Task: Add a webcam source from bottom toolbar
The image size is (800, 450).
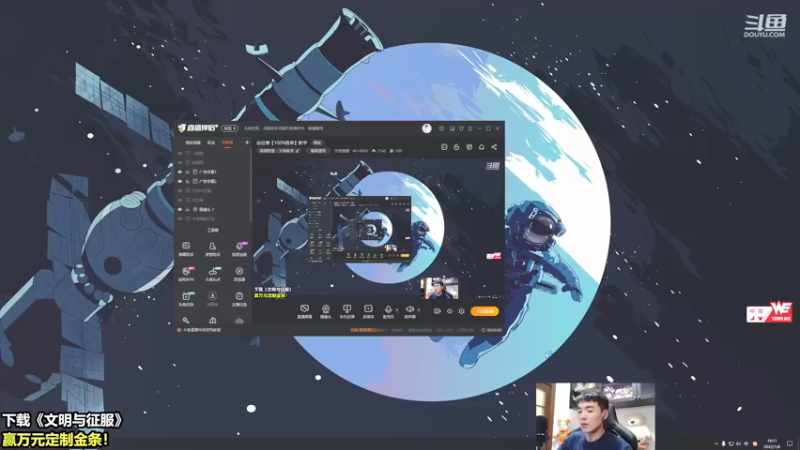Action: coord(326,311)
